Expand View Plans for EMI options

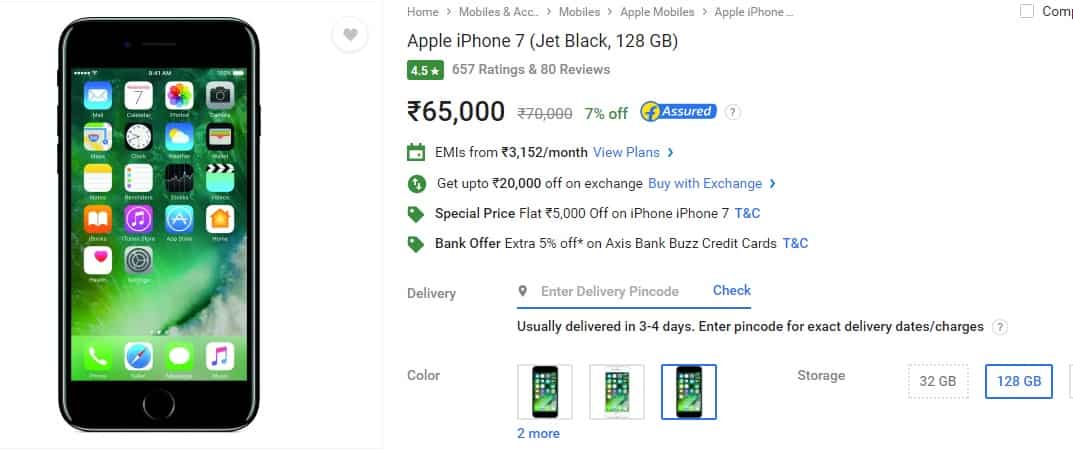(634, 152)
